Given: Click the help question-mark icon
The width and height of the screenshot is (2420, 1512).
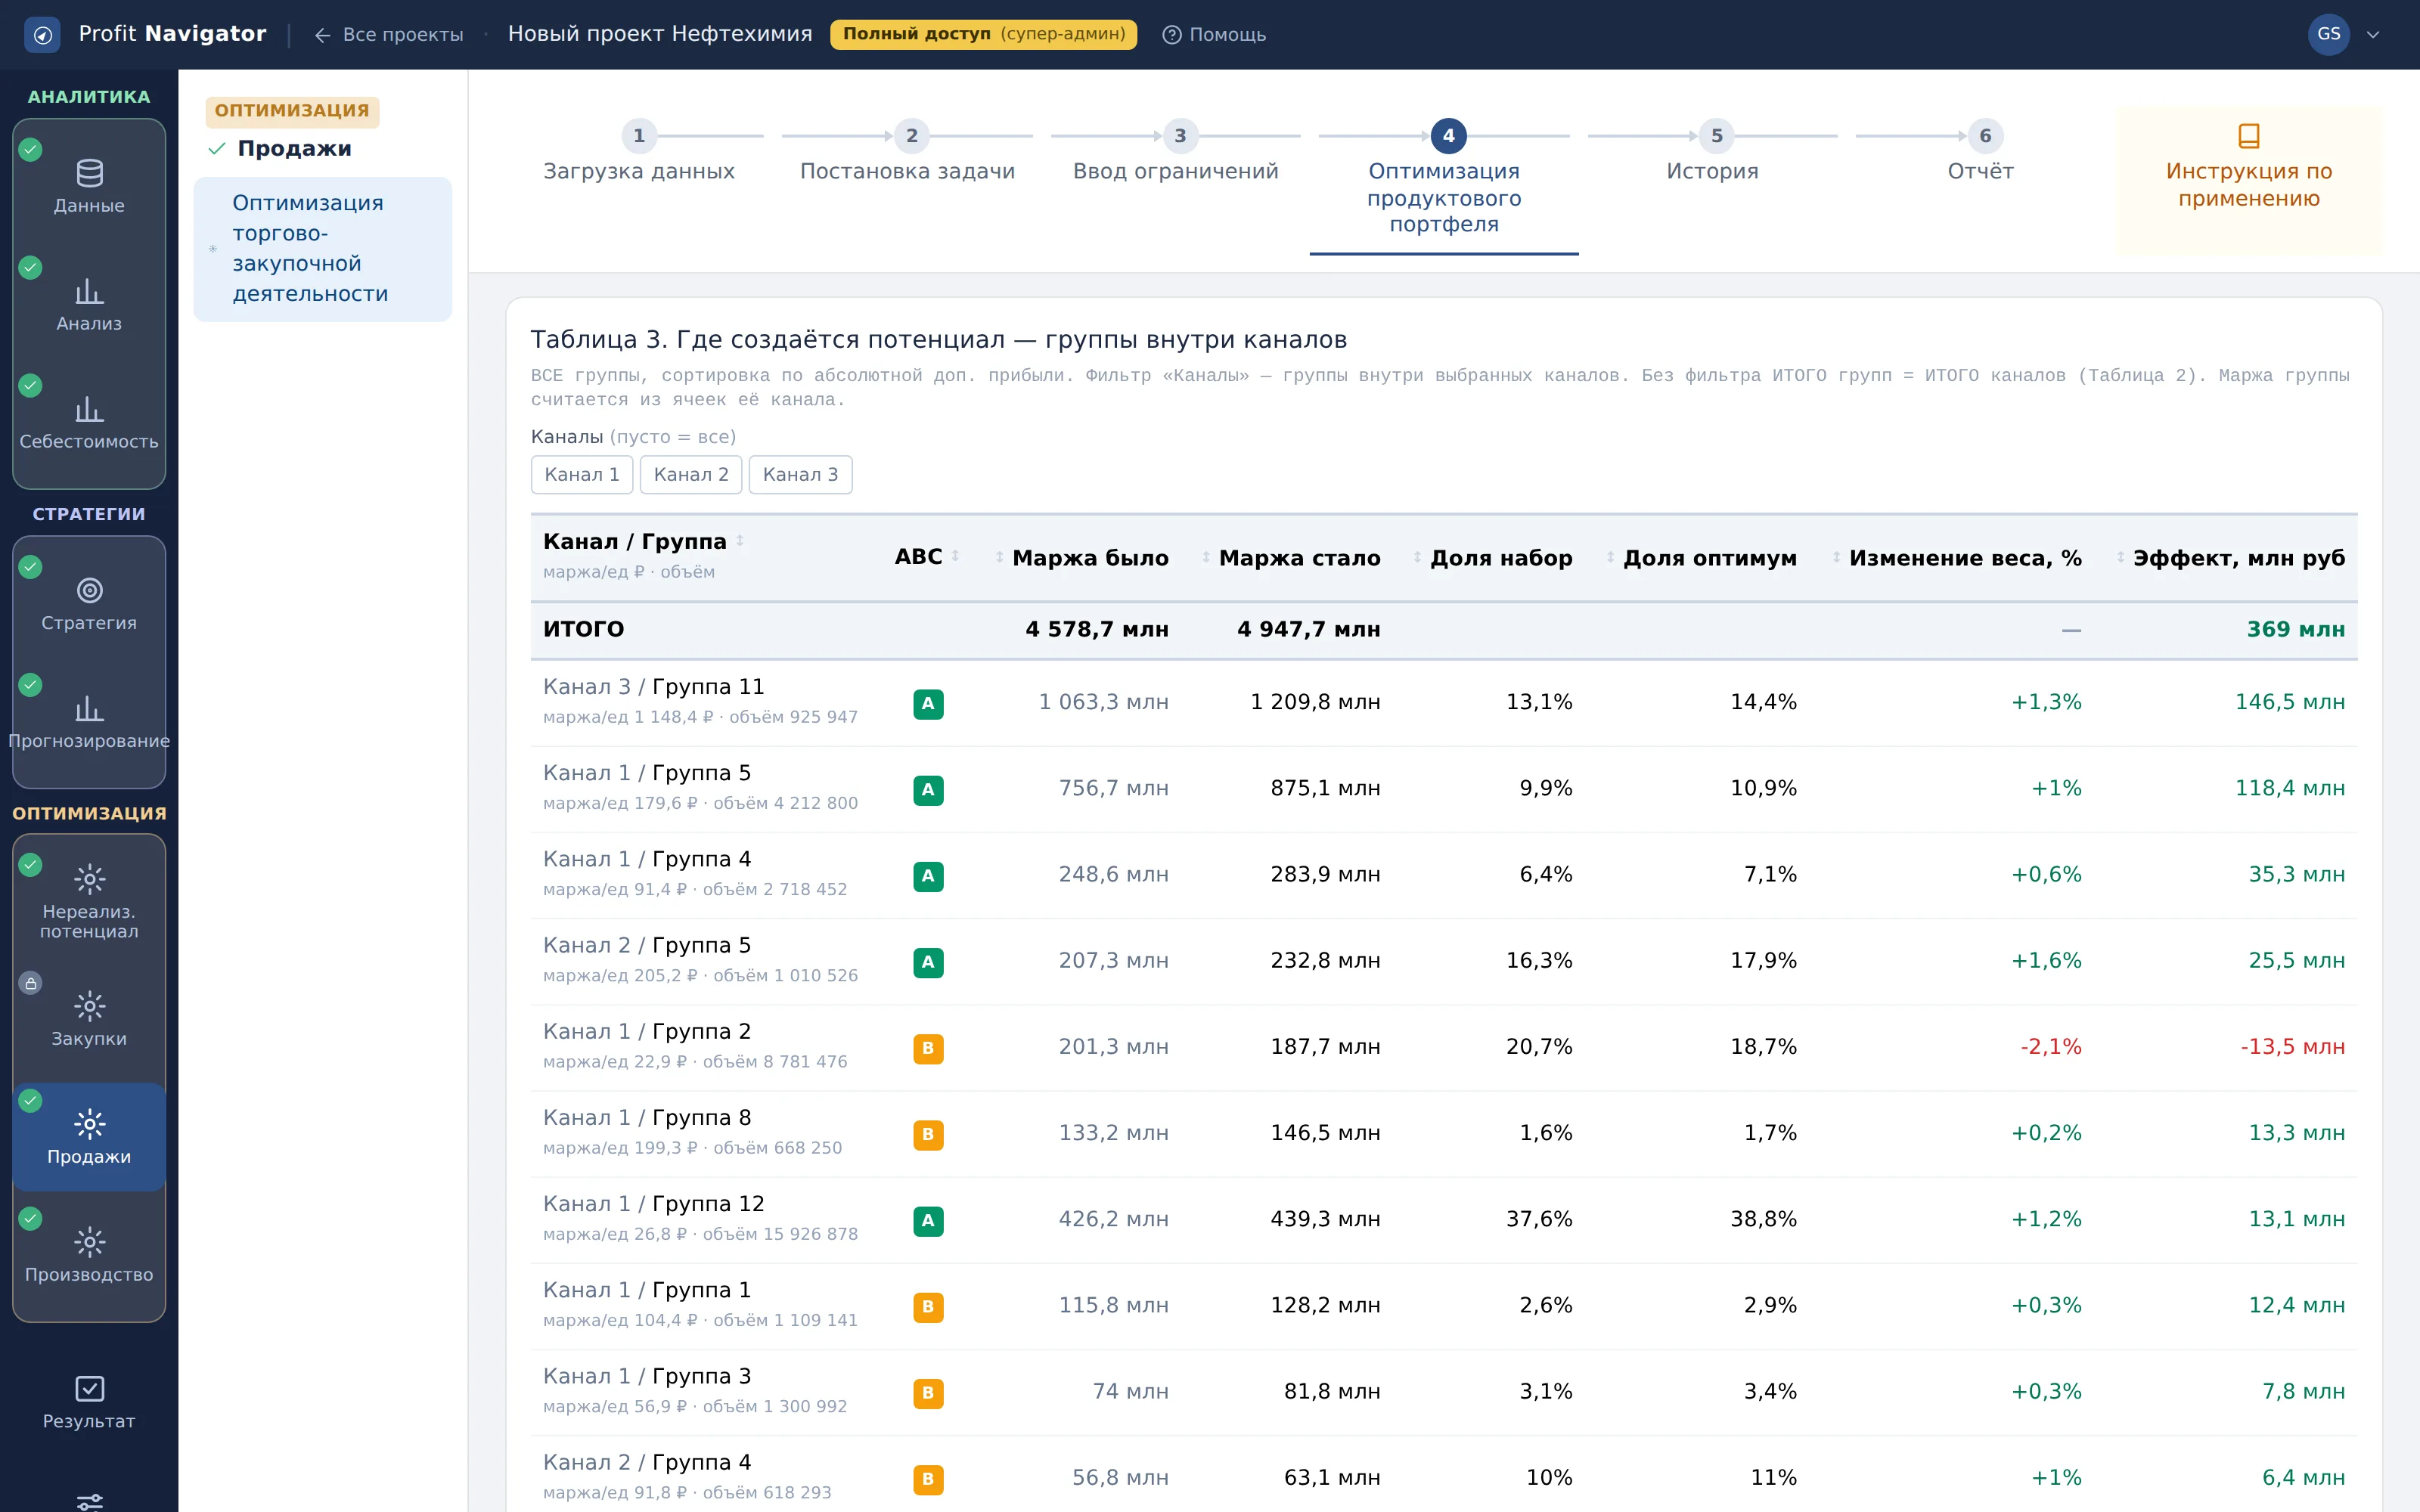Looking at the screenshot, I should [1171, 34].
